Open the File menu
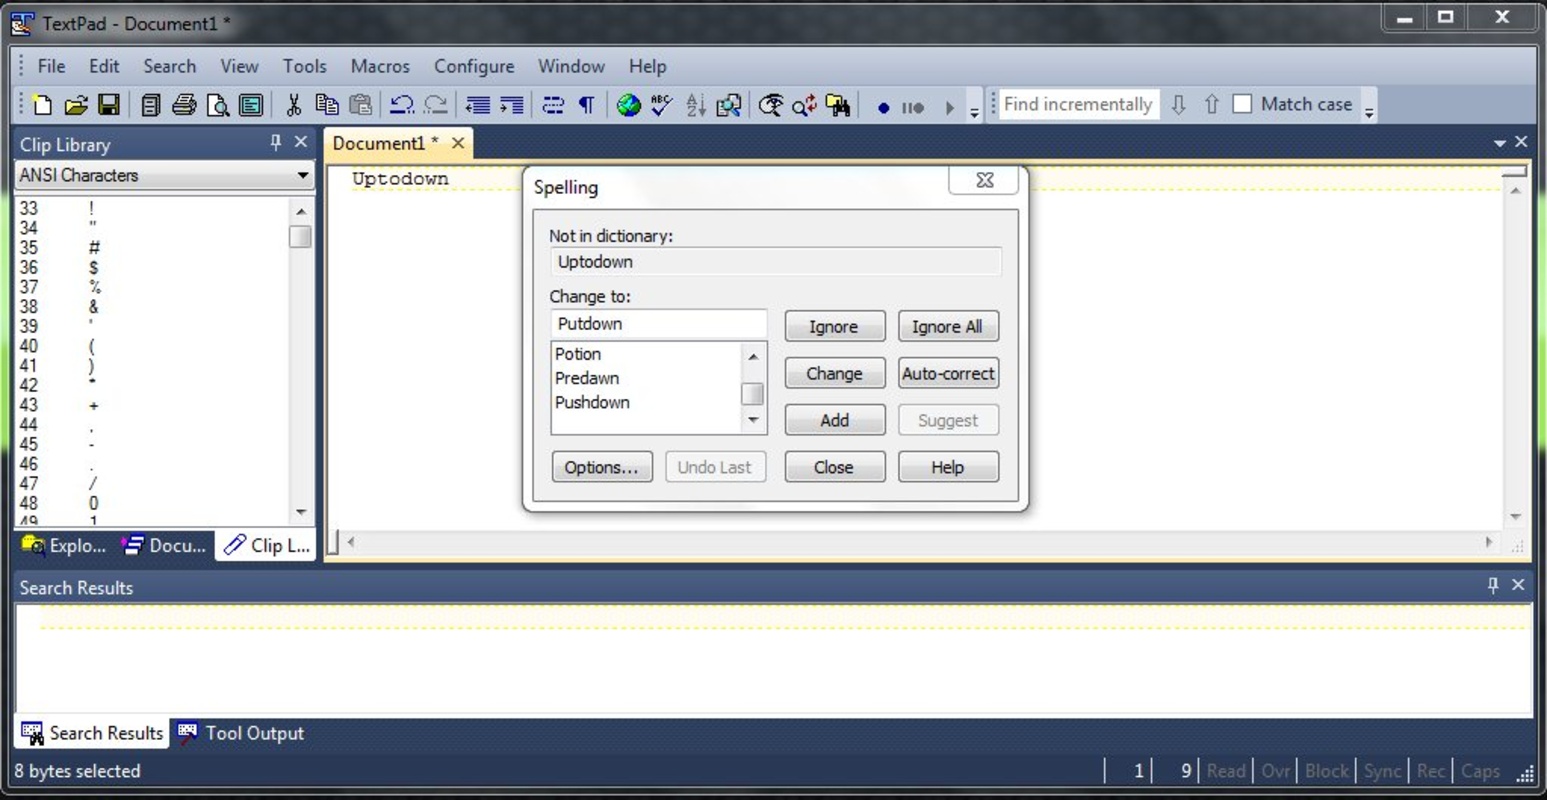This screenshot has height=800, width=1547. click(51, 66)
